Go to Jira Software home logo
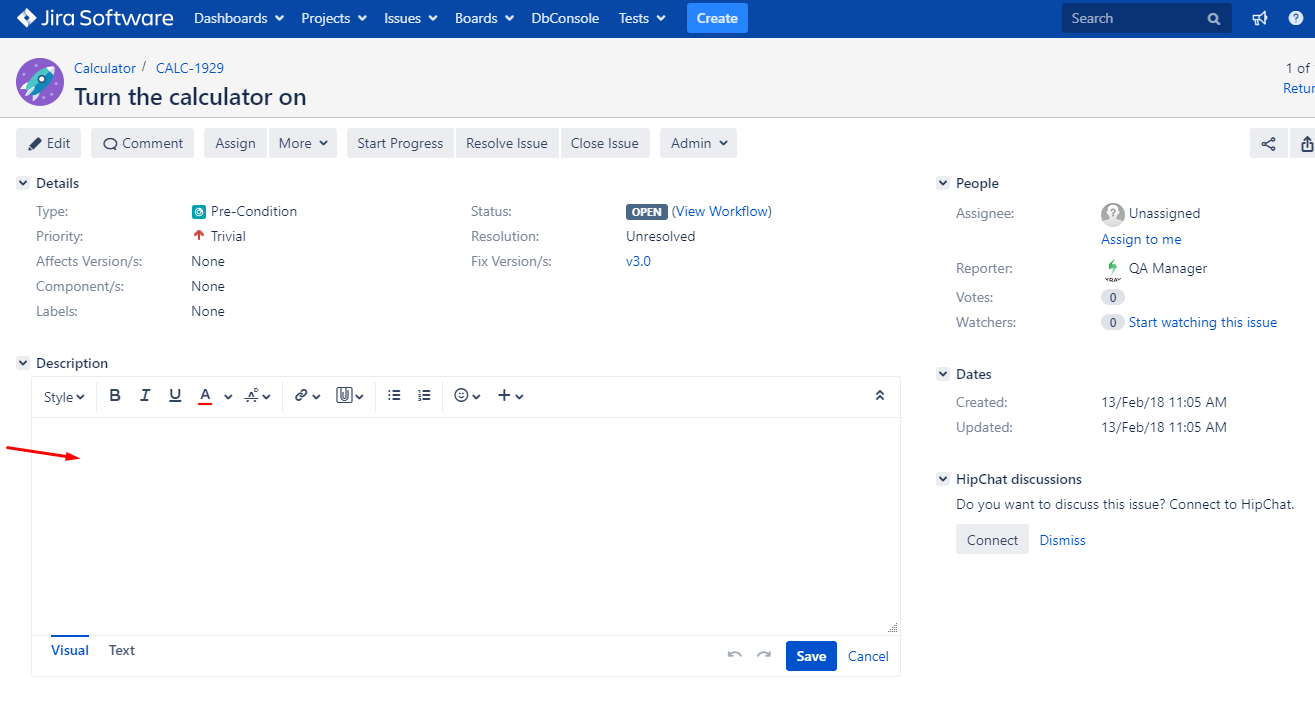This screenshot has height=702, width=1315. click(95, 18)
